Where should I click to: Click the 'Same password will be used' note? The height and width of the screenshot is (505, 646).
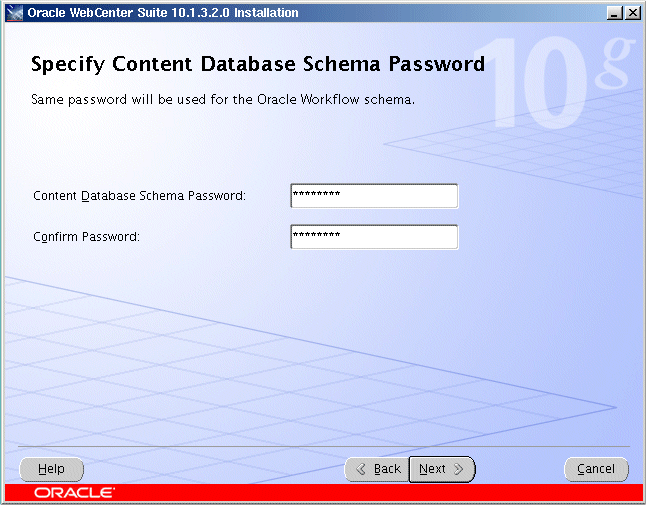coord(223,100)
